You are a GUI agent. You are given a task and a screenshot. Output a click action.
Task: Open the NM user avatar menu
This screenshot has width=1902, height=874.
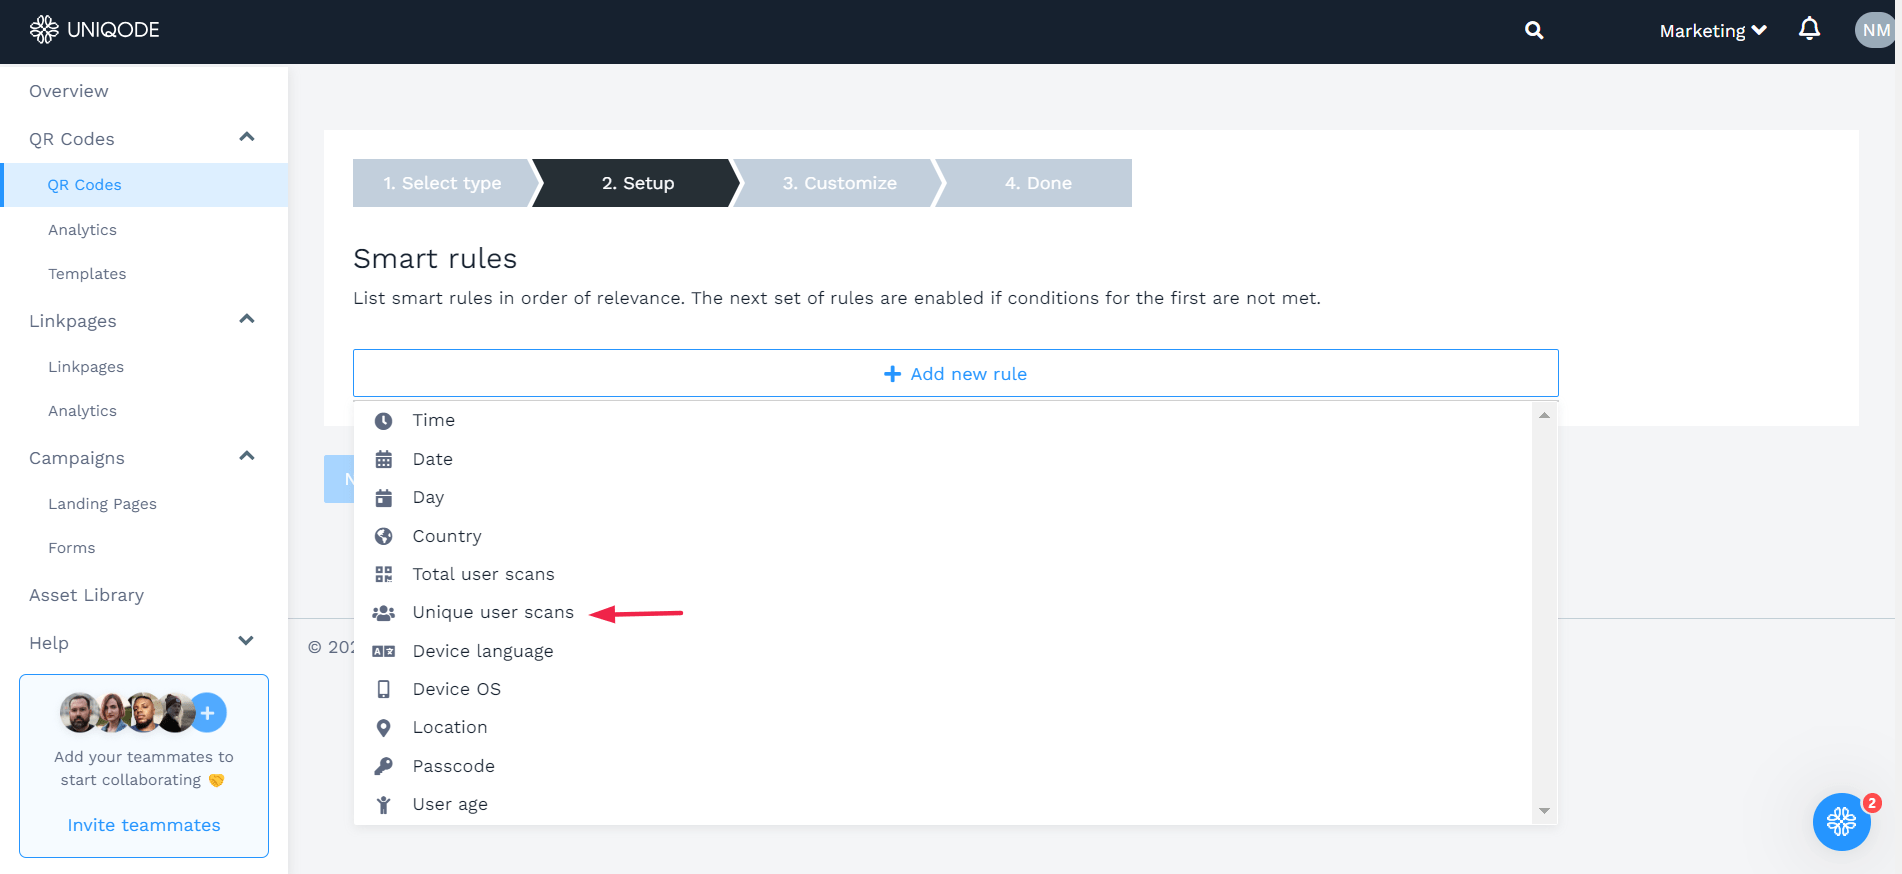1875,30
